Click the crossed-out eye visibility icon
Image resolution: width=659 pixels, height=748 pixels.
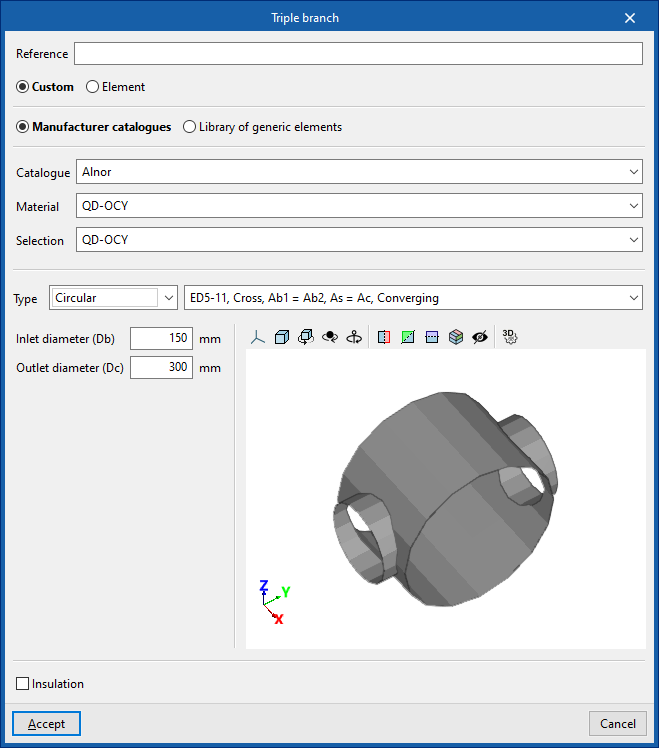coord(480,337)
